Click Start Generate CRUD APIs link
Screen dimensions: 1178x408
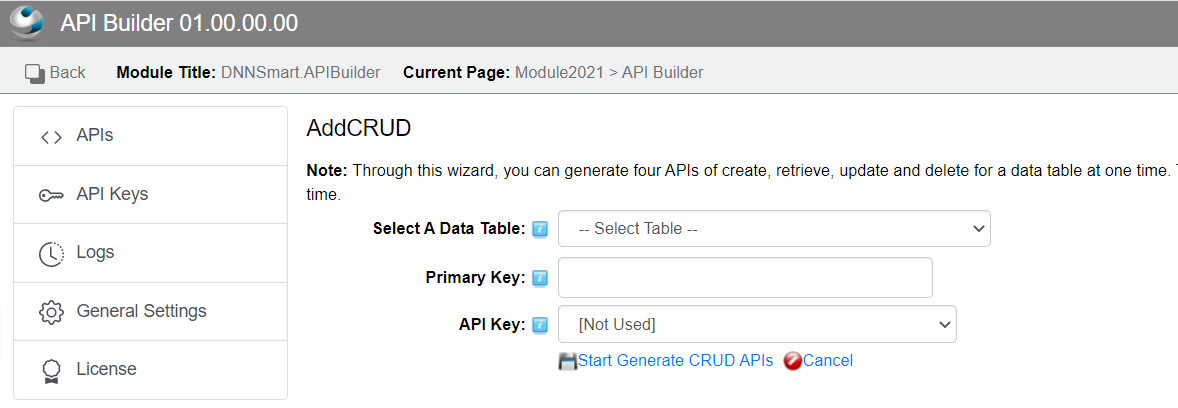[x=675, y=361]
